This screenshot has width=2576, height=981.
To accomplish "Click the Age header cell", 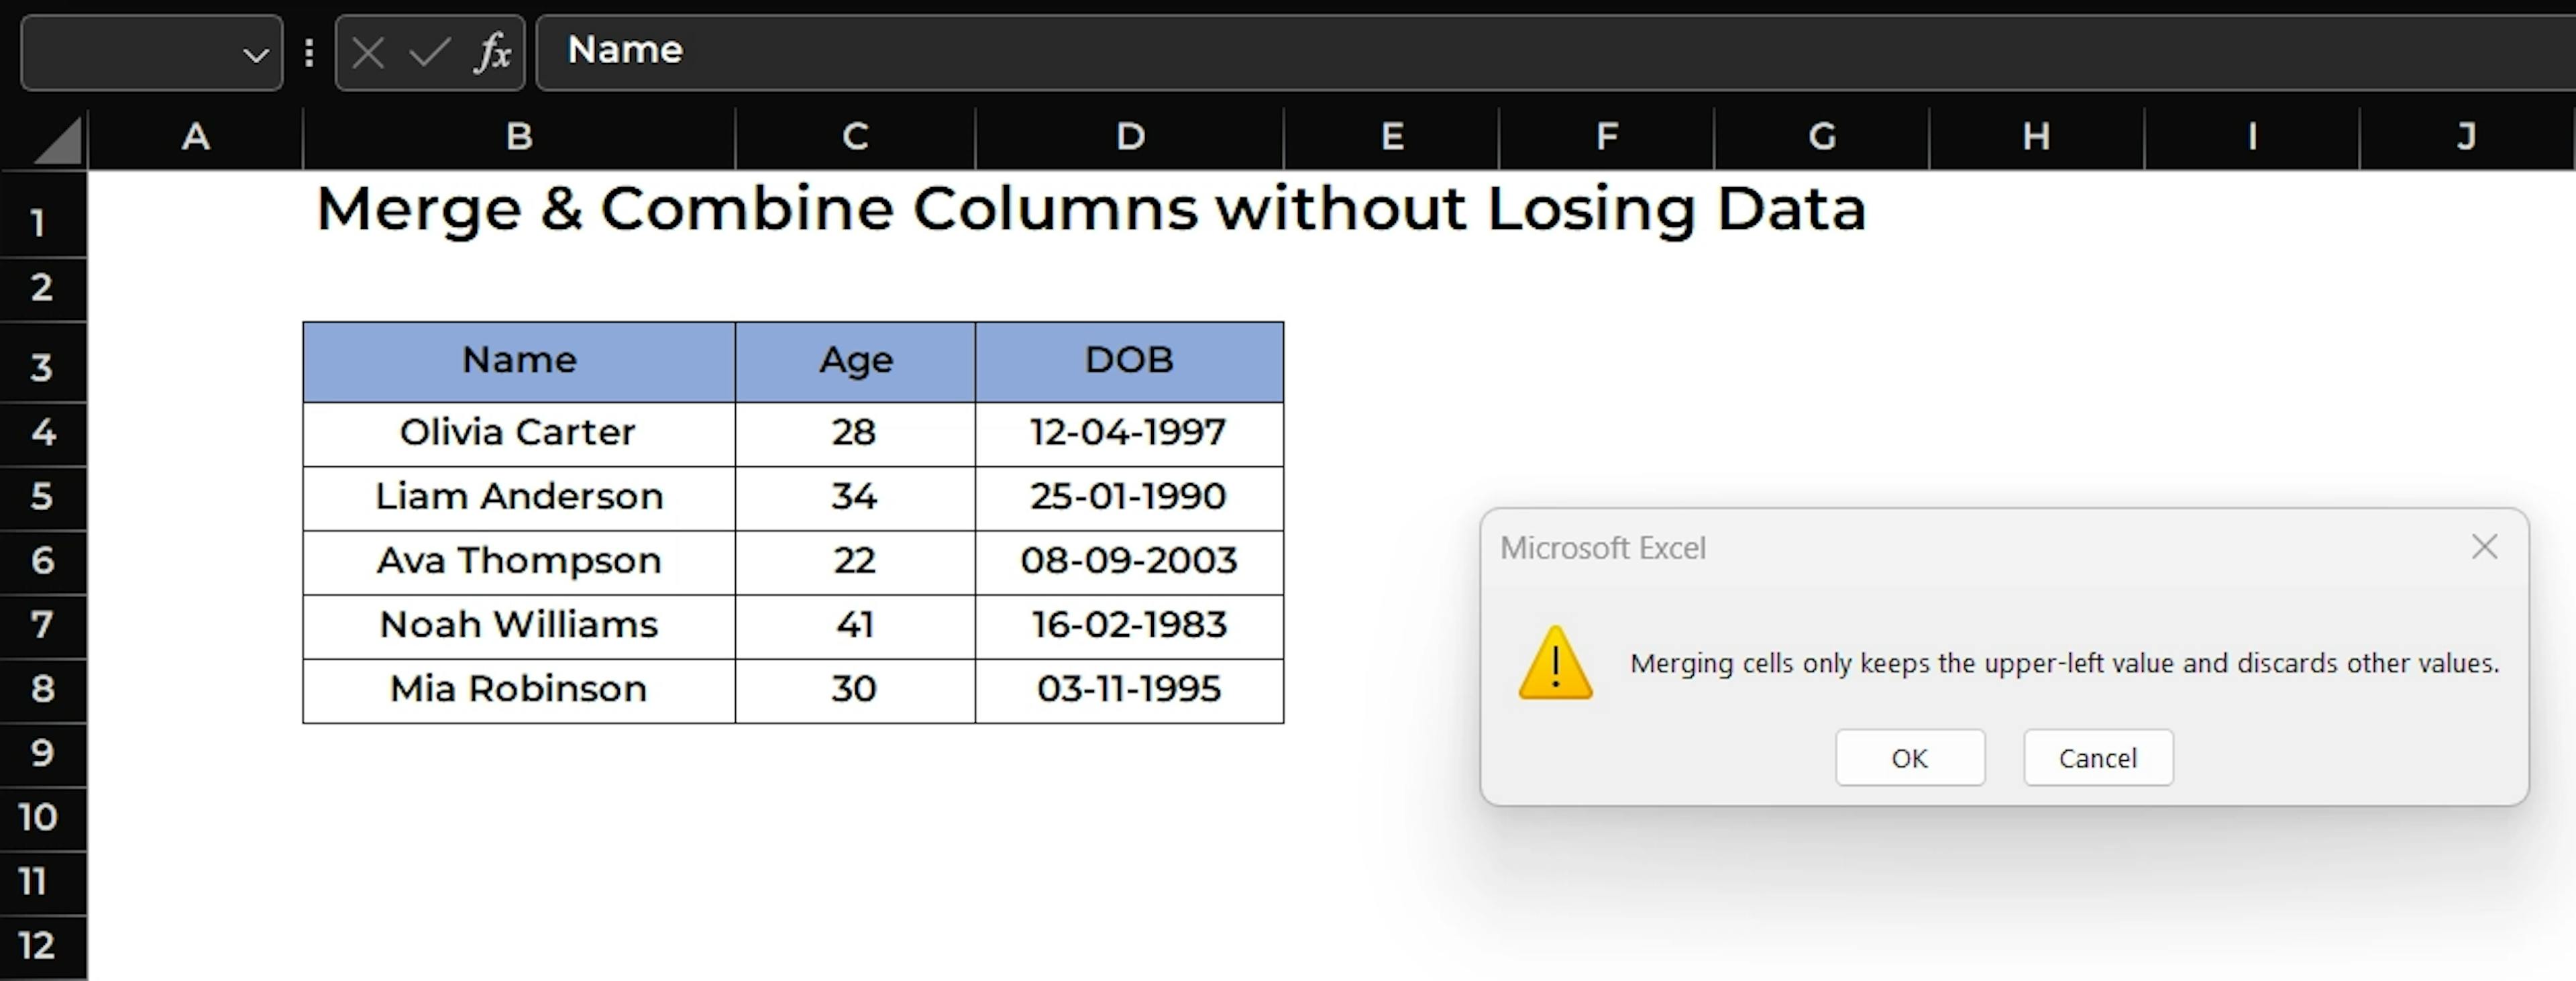I will 855,361.
